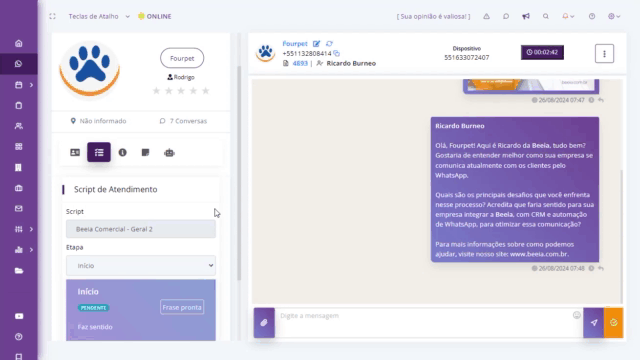
Task: Rate contact with the first star
Action: pos(156,91)
